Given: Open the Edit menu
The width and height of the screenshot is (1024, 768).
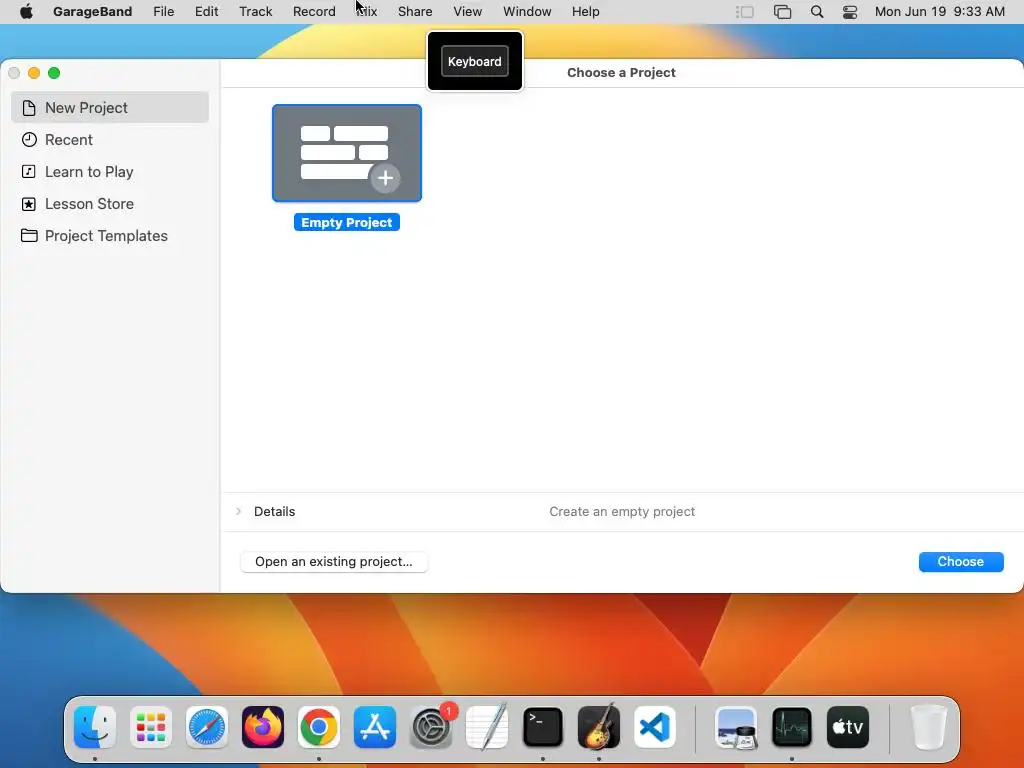Looking at the screenshot, I should pyautogui.click(x=206, y=12).
